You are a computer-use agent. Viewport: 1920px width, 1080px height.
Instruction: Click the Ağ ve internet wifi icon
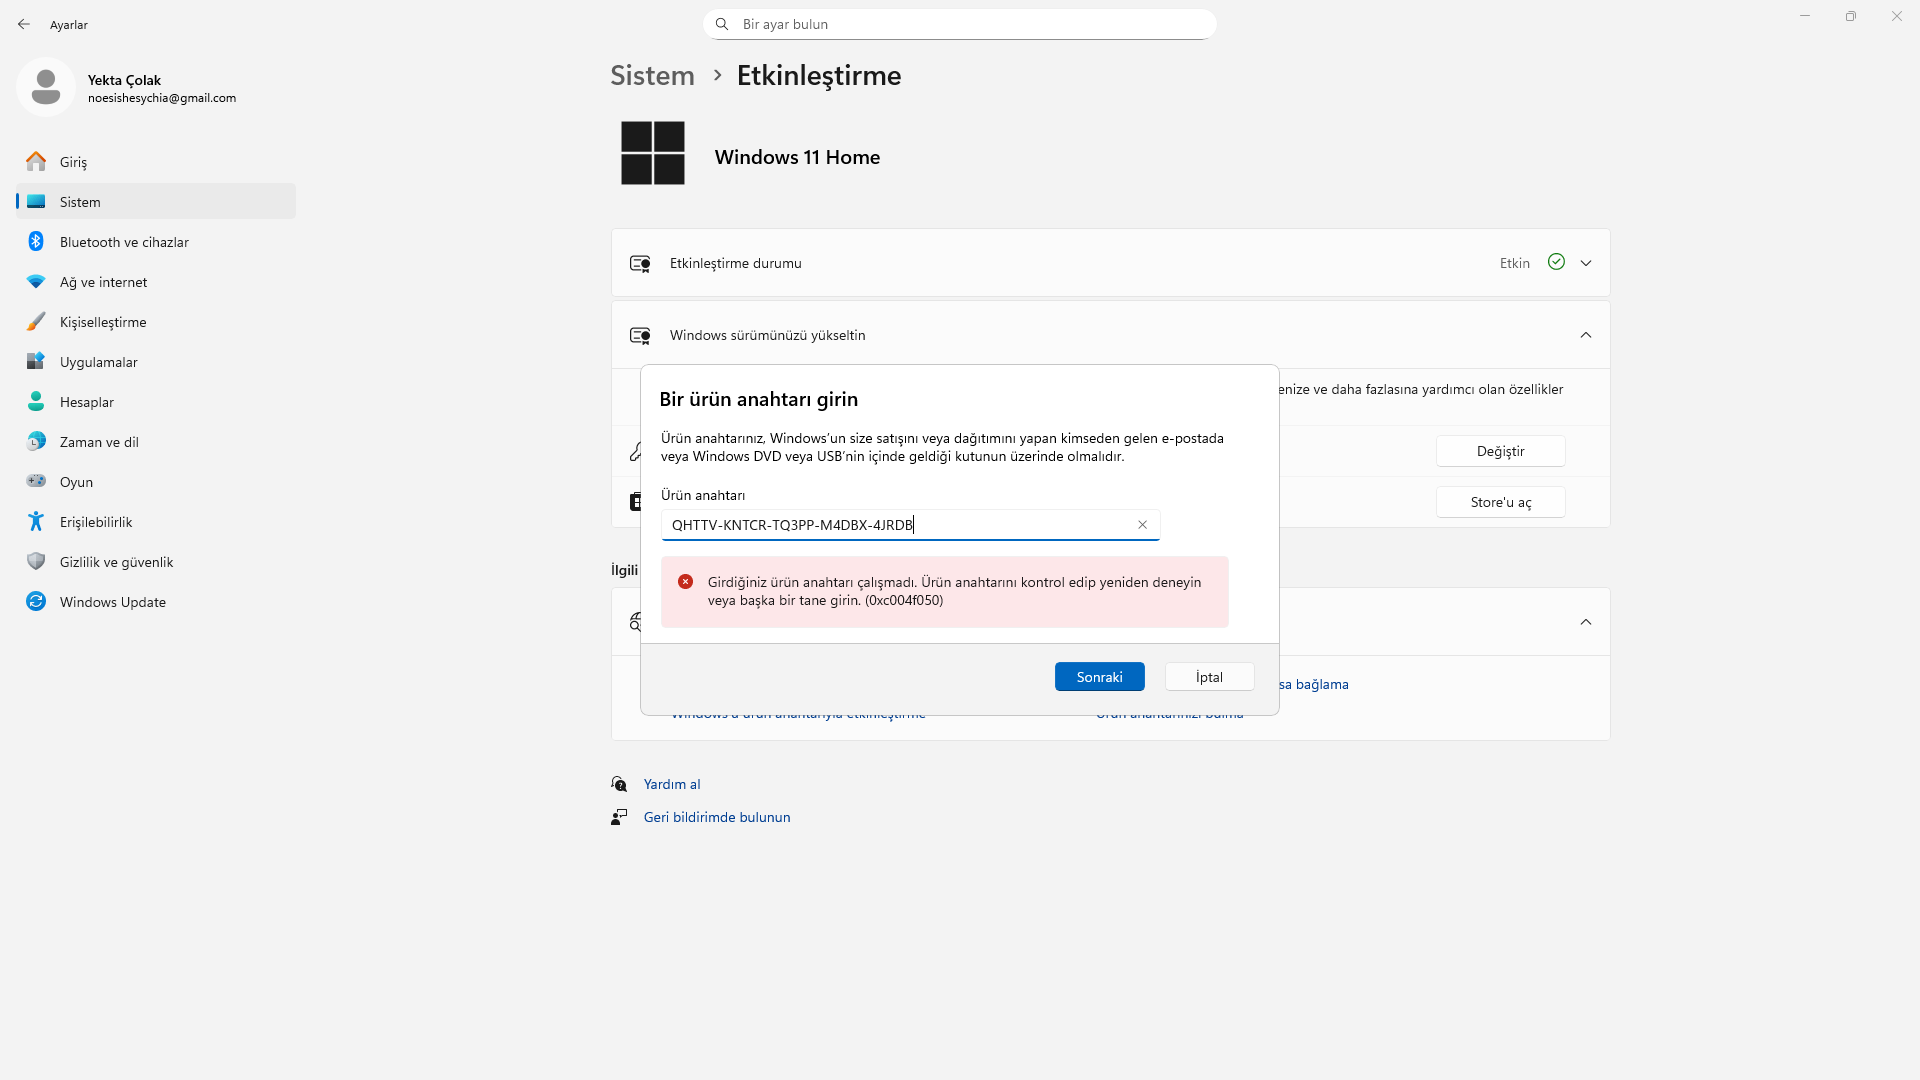click(36, 282)
